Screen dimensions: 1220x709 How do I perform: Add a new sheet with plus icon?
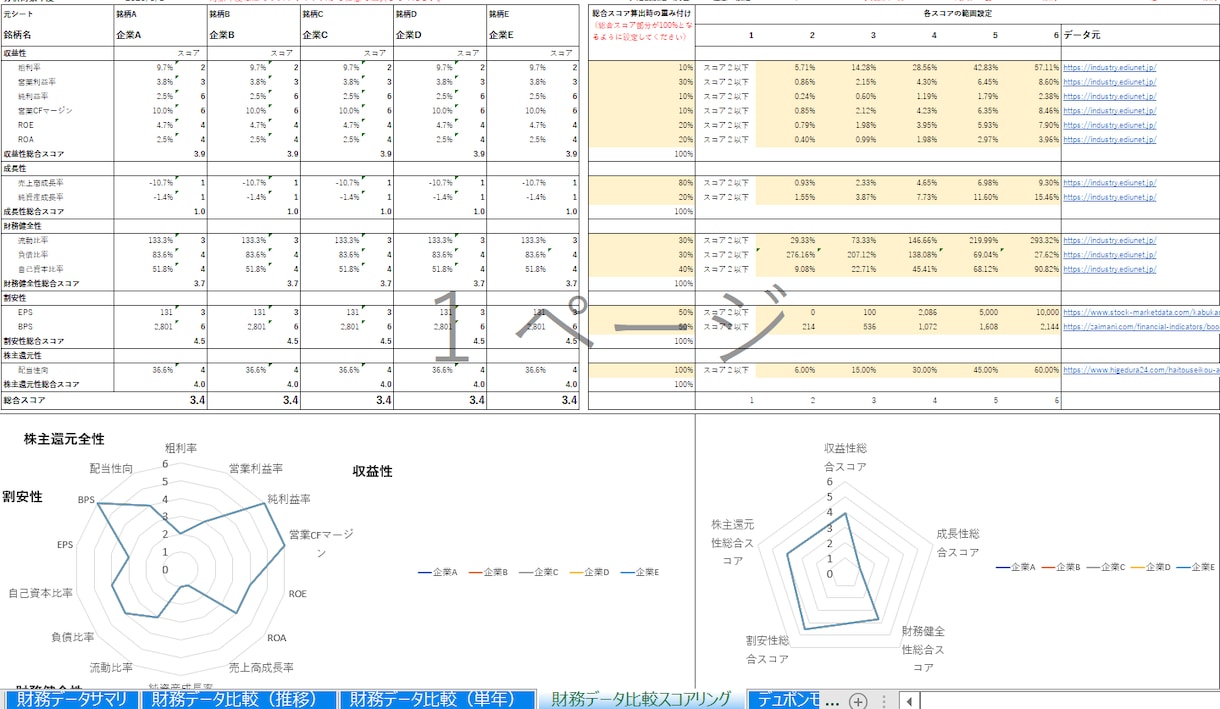[858, 701]
